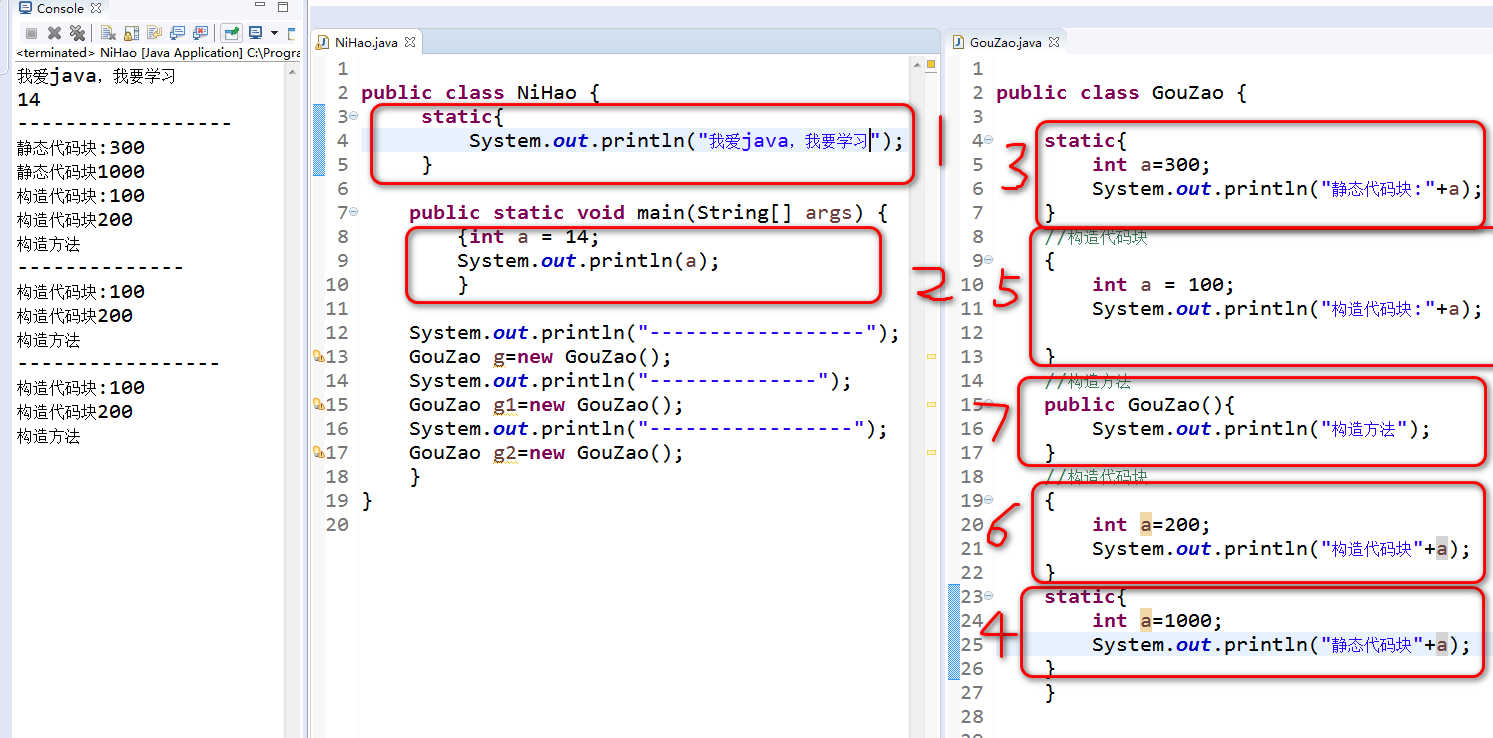
Task: Switch to the GouZao.java editor tab
Action: 1005,43
